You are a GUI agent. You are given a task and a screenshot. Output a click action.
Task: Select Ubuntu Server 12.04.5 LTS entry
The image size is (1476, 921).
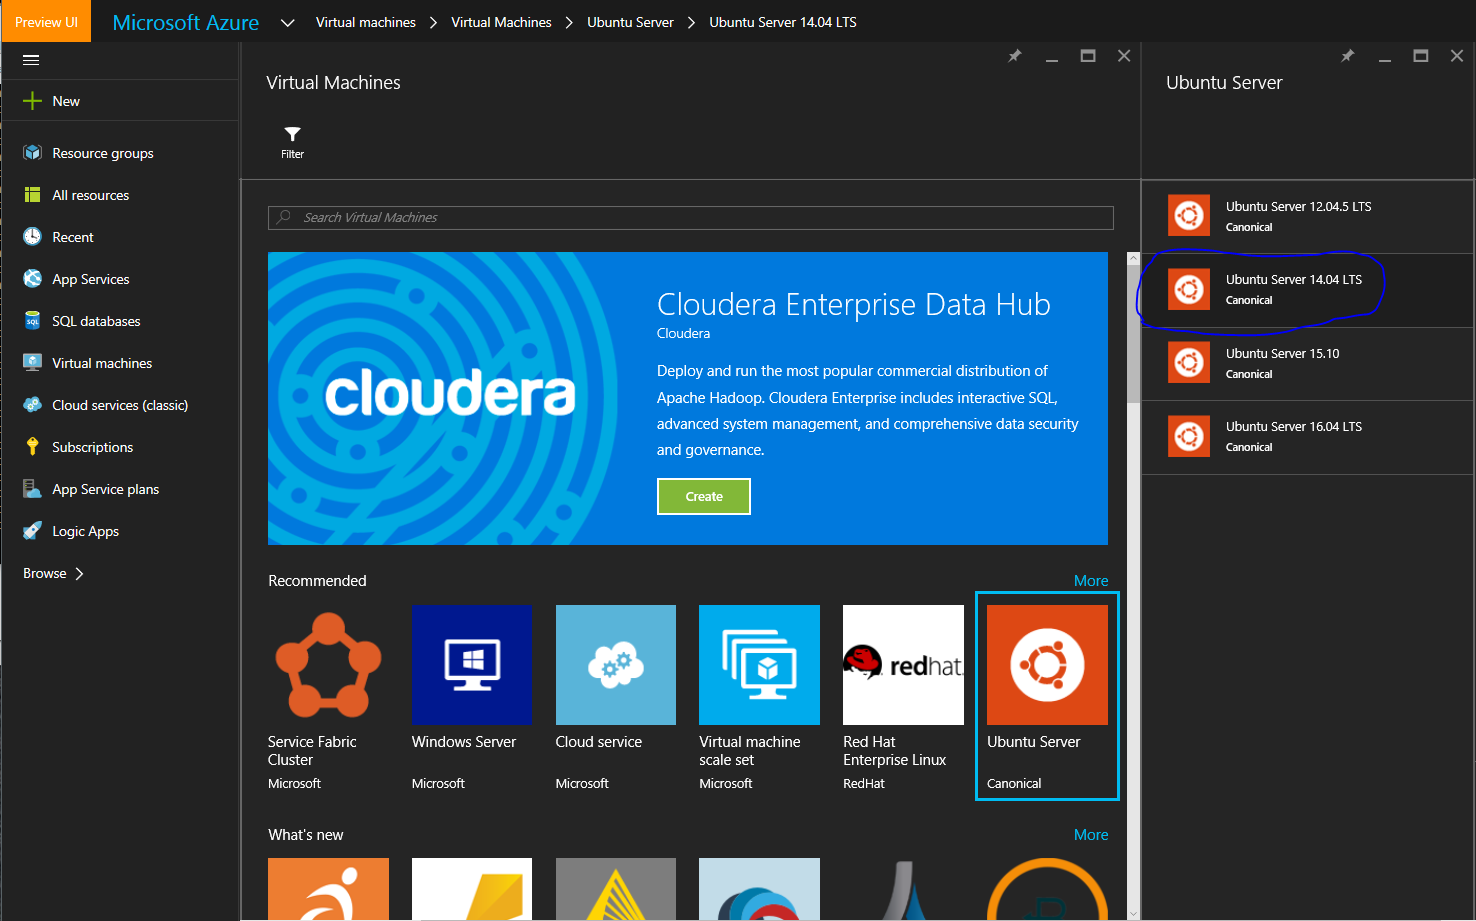pyautogui.click(x=1307, y=216)
